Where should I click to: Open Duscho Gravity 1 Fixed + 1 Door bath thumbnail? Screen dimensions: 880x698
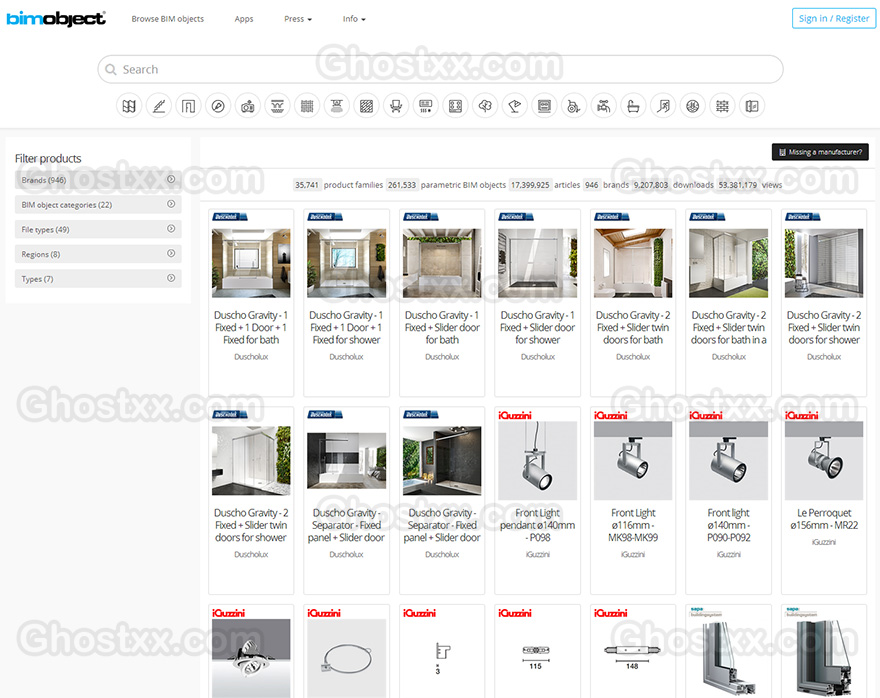(x=251, y=263)
